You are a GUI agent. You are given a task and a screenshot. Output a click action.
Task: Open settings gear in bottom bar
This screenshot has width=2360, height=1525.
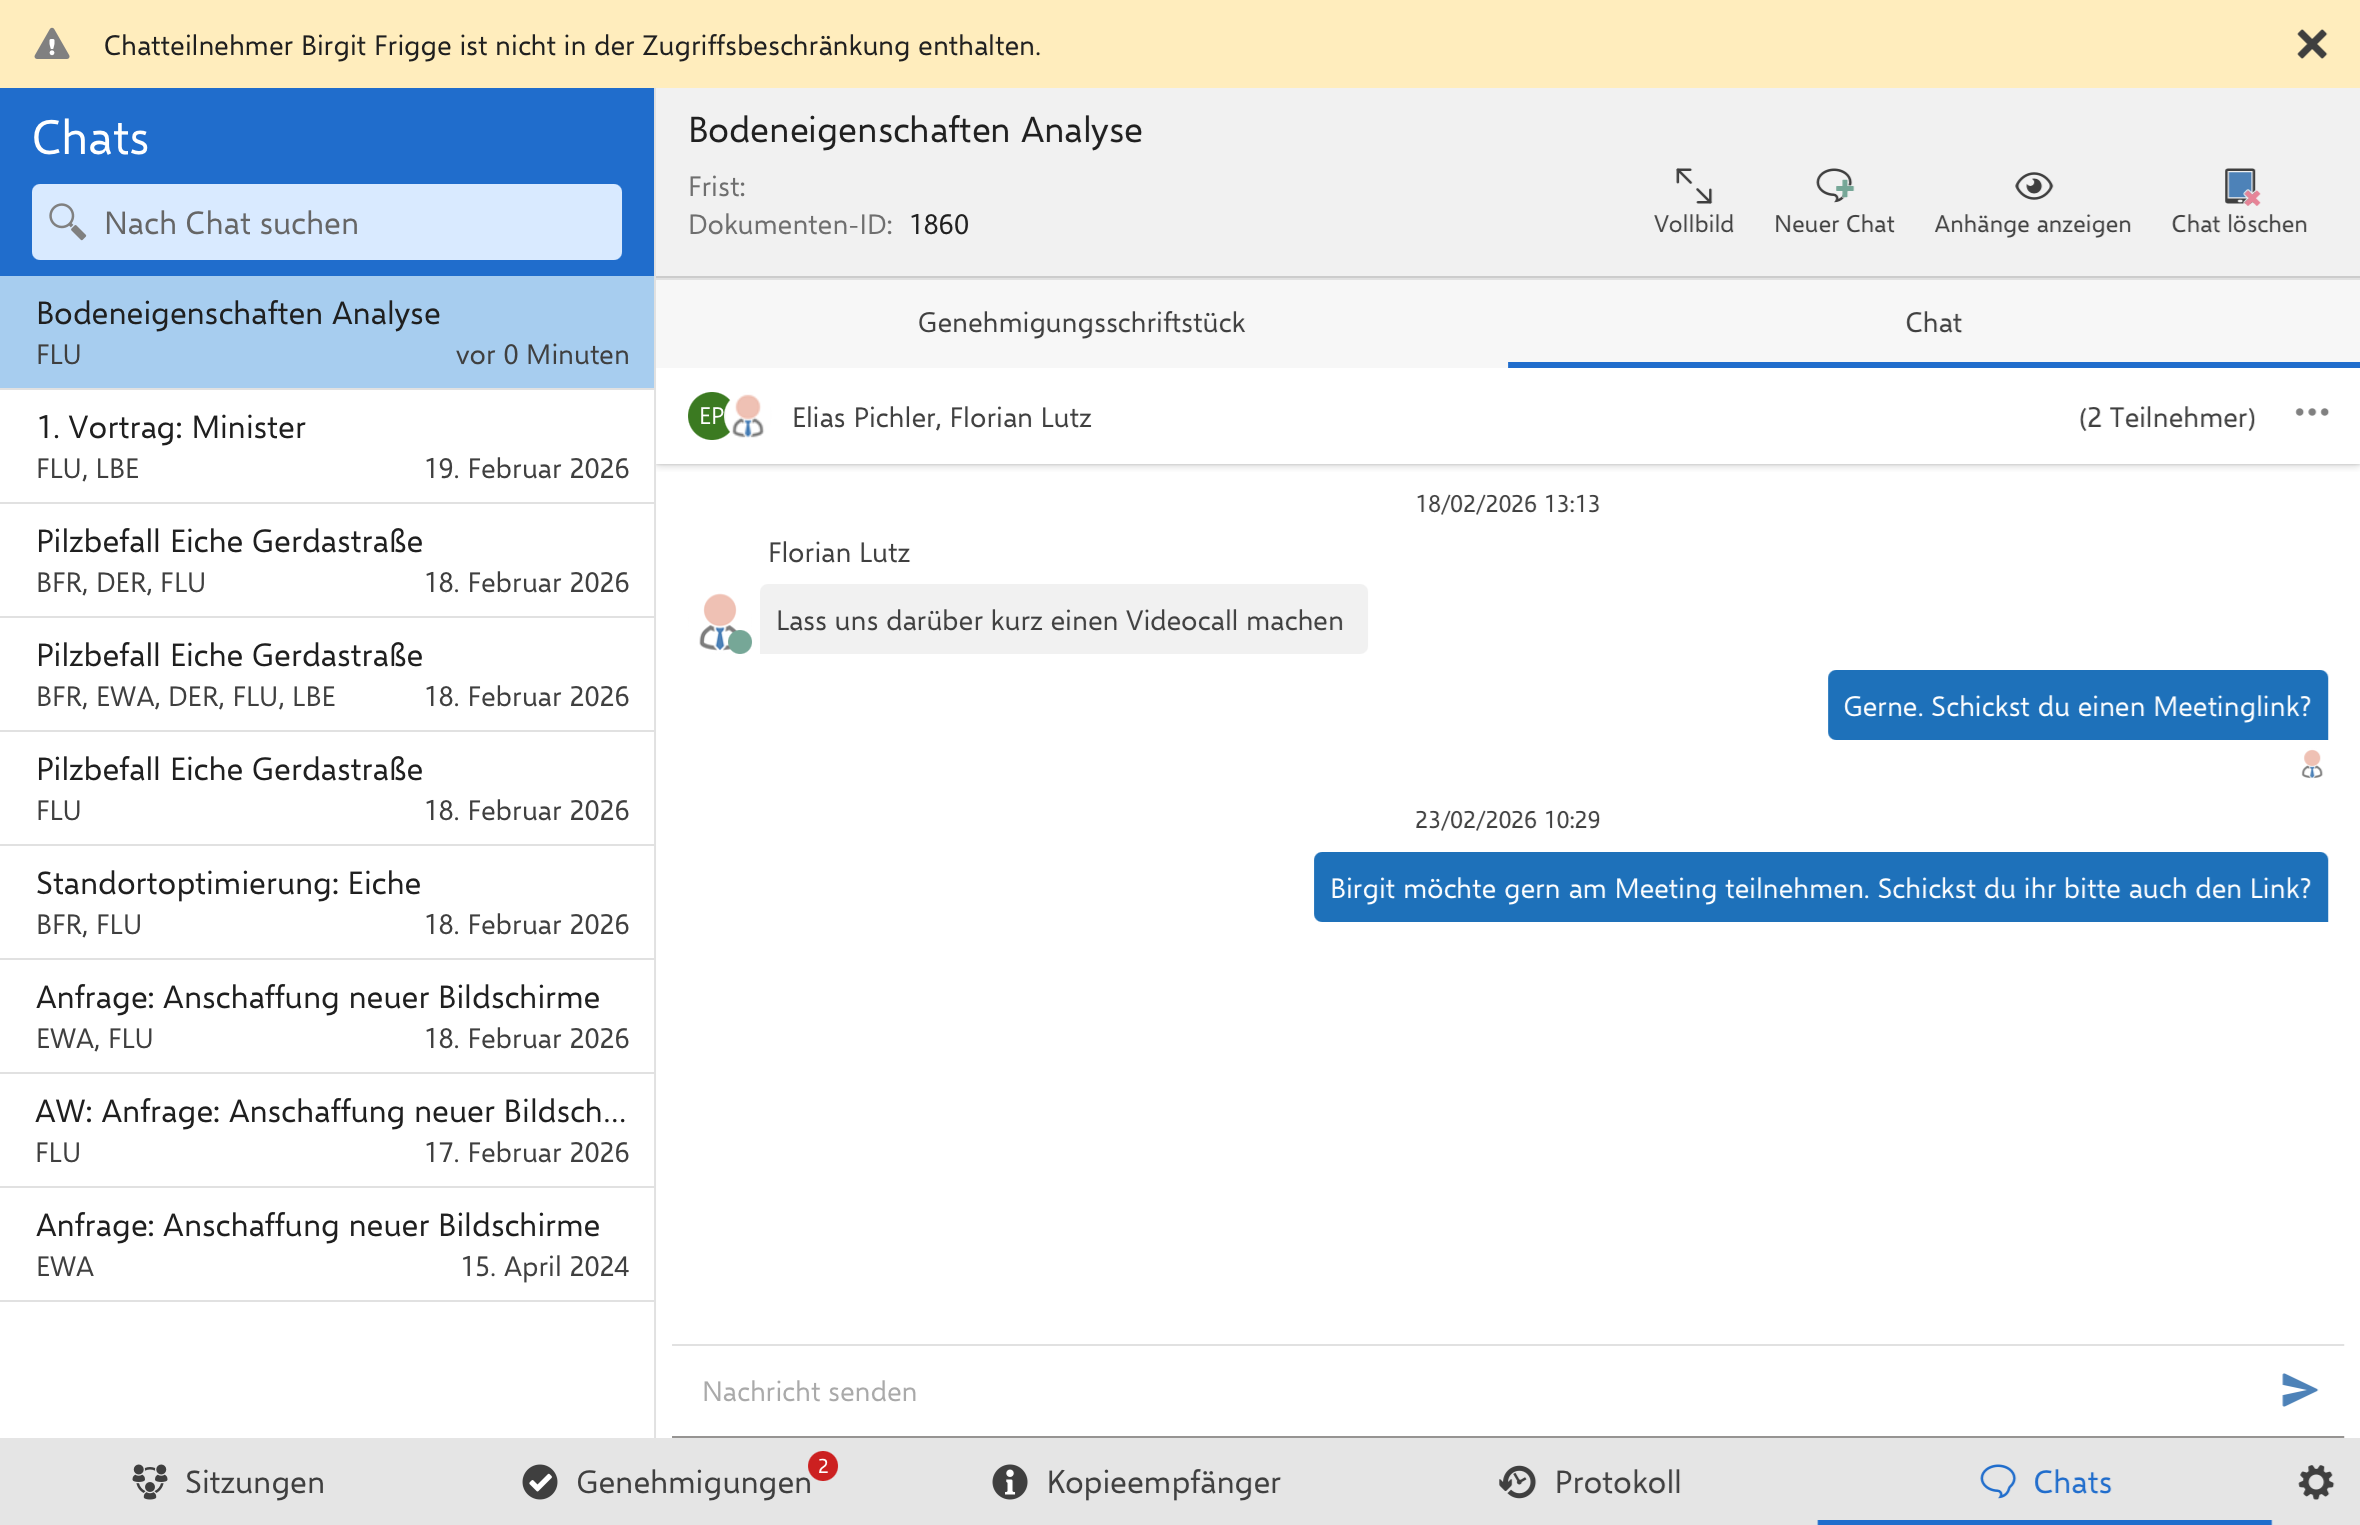tap(2315, 1481)
